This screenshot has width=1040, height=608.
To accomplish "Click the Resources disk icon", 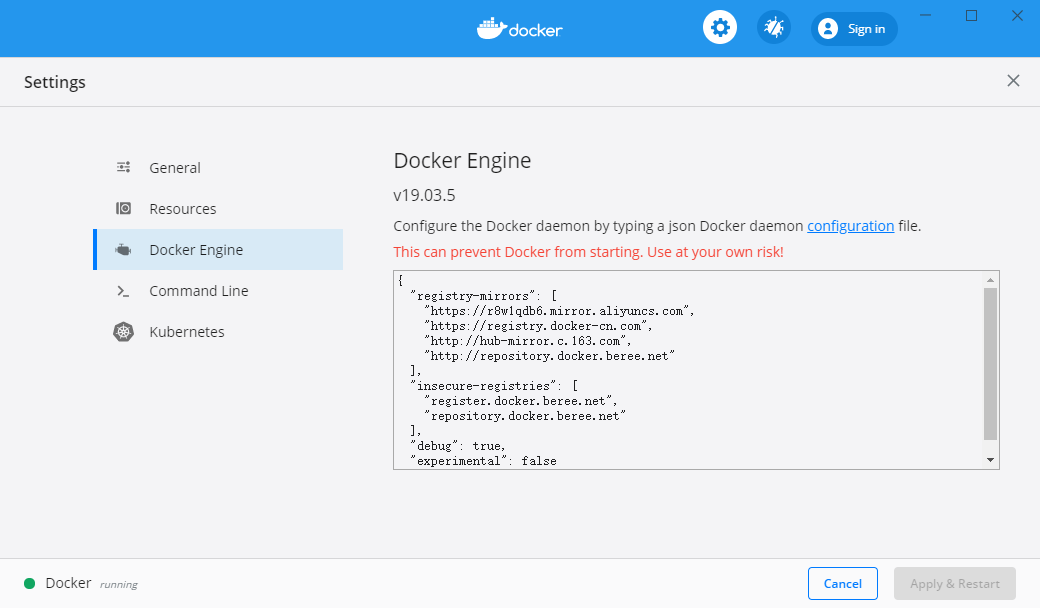I will tap(123, 208).
